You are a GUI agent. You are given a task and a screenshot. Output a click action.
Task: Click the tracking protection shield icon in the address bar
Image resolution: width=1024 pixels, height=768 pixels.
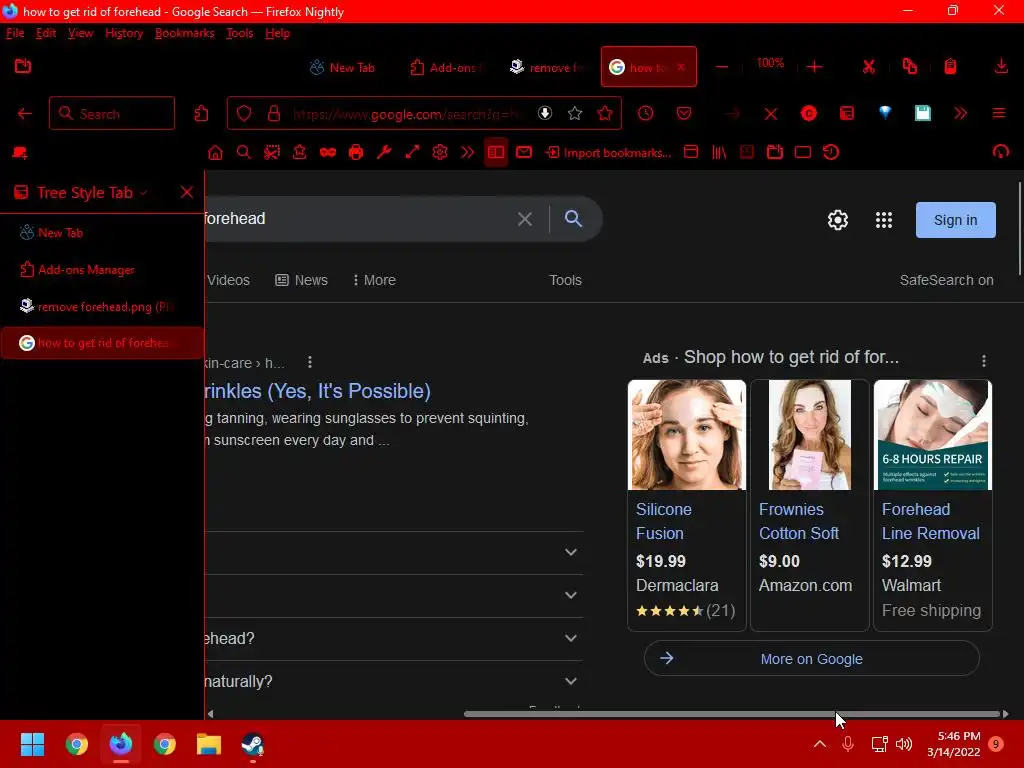point(244,114)
